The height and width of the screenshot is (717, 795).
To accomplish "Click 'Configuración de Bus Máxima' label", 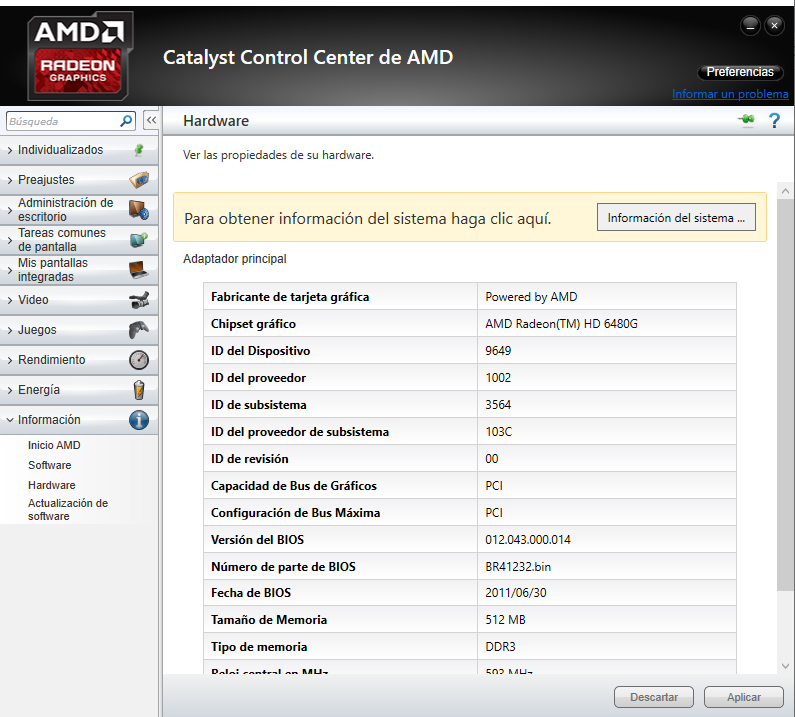I will point(295,513).
